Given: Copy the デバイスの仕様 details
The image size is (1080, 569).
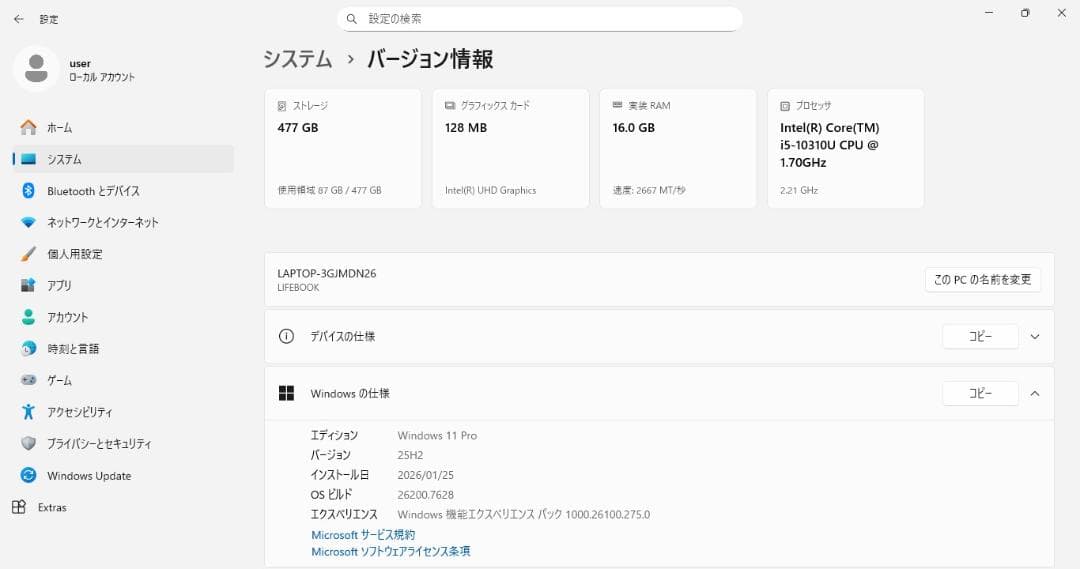Looking at the screenshot, I should (980, 336).
